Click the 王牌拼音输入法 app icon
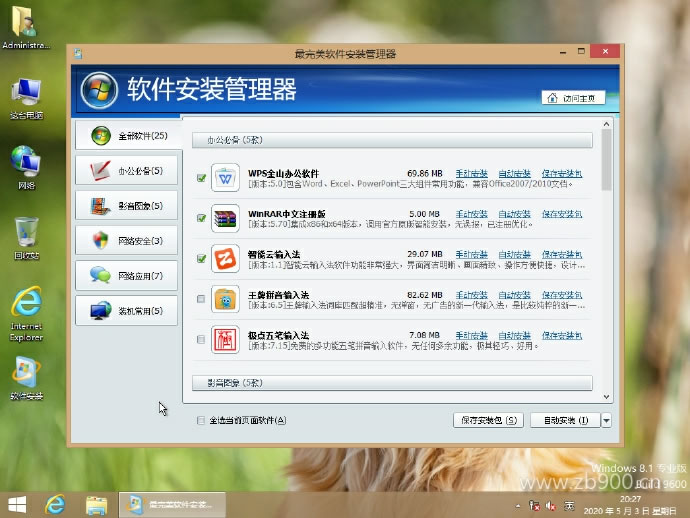690x518 pixels. 225,299
